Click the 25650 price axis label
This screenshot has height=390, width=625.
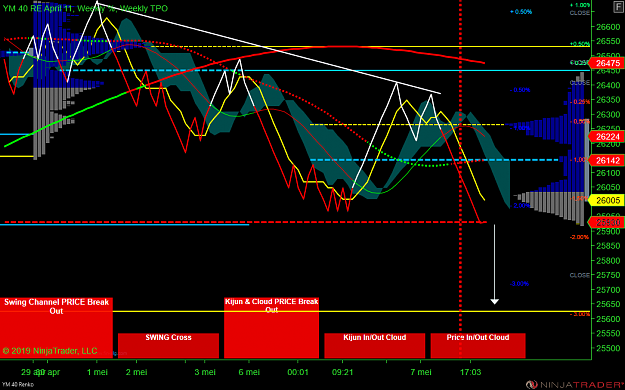point(608,304)
